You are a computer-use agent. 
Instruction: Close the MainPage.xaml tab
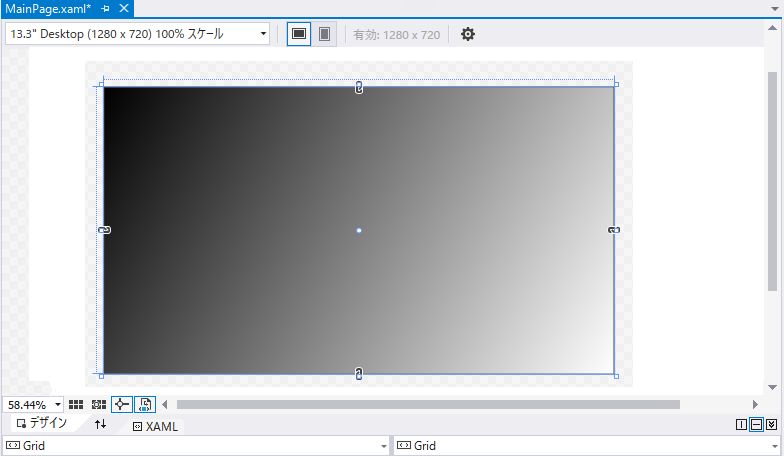coord(124,8)
